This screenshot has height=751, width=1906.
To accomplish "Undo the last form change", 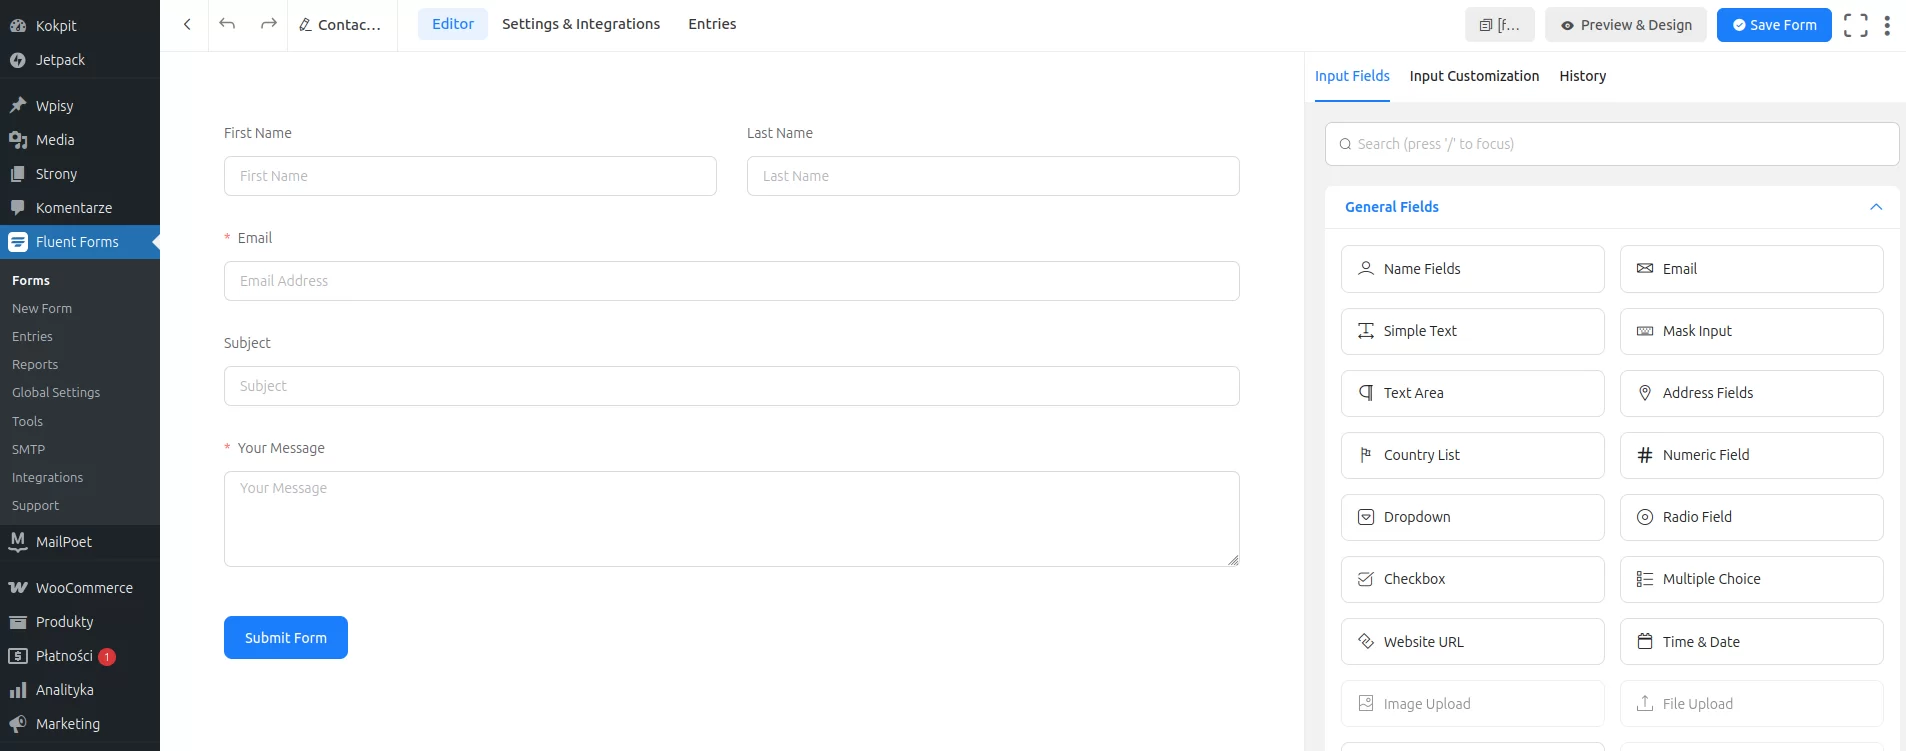I will tap(227, 24).
